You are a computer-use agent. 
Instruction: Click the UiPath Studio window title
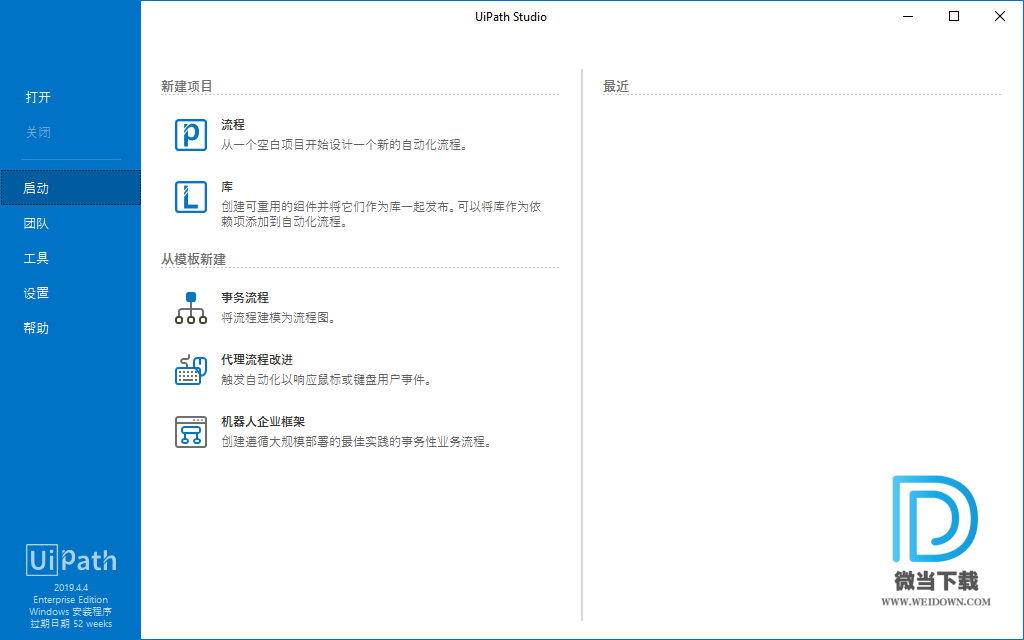(x=511, y=17)
